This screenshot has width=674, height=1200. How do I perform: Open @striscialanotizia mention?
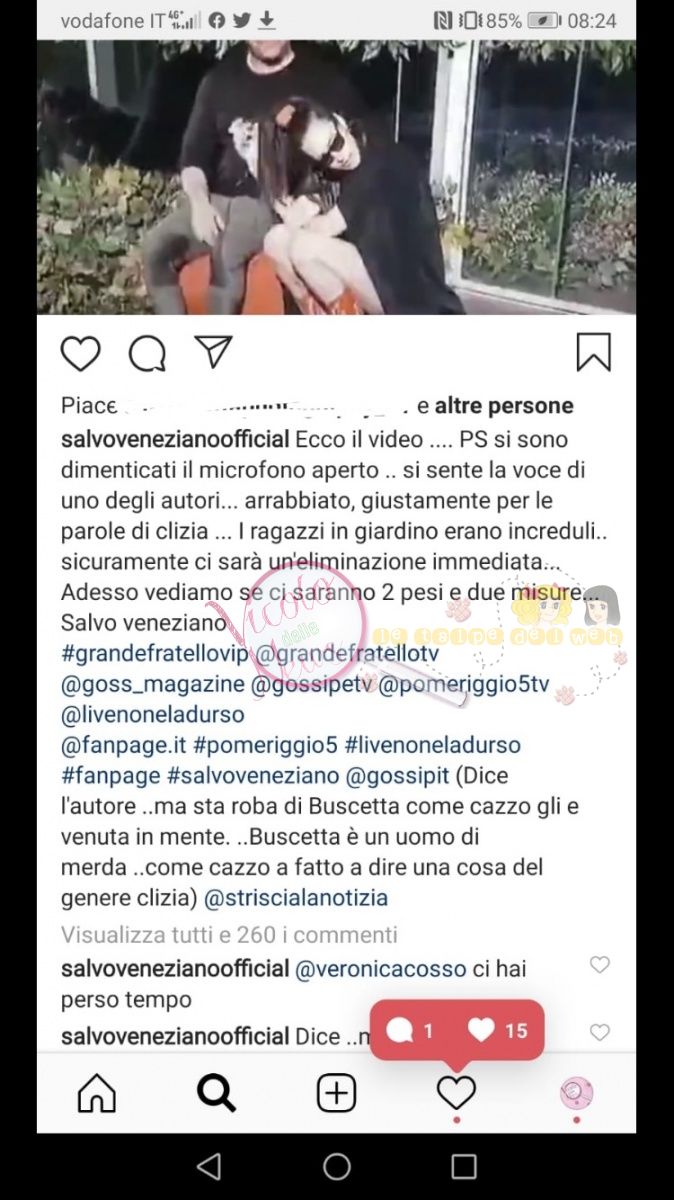(296, 898)
